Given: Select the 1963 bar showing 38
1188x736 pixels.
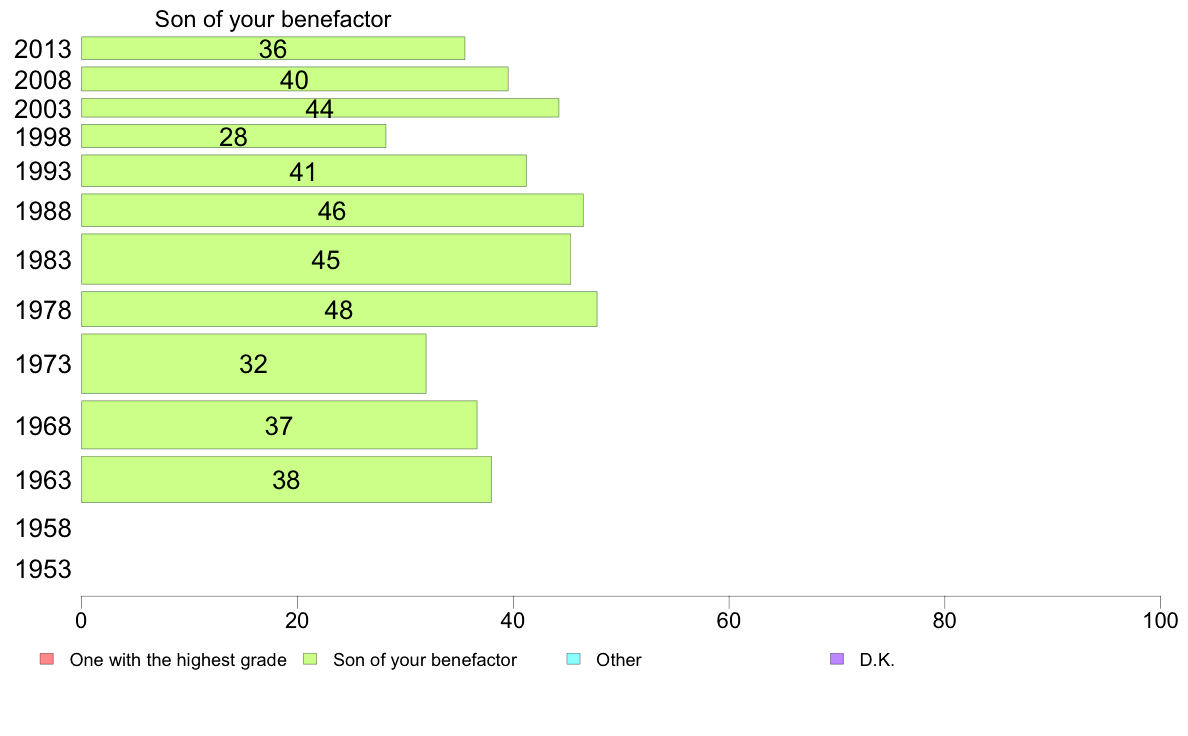Looking at the screenshot, I should coord(286,479).
